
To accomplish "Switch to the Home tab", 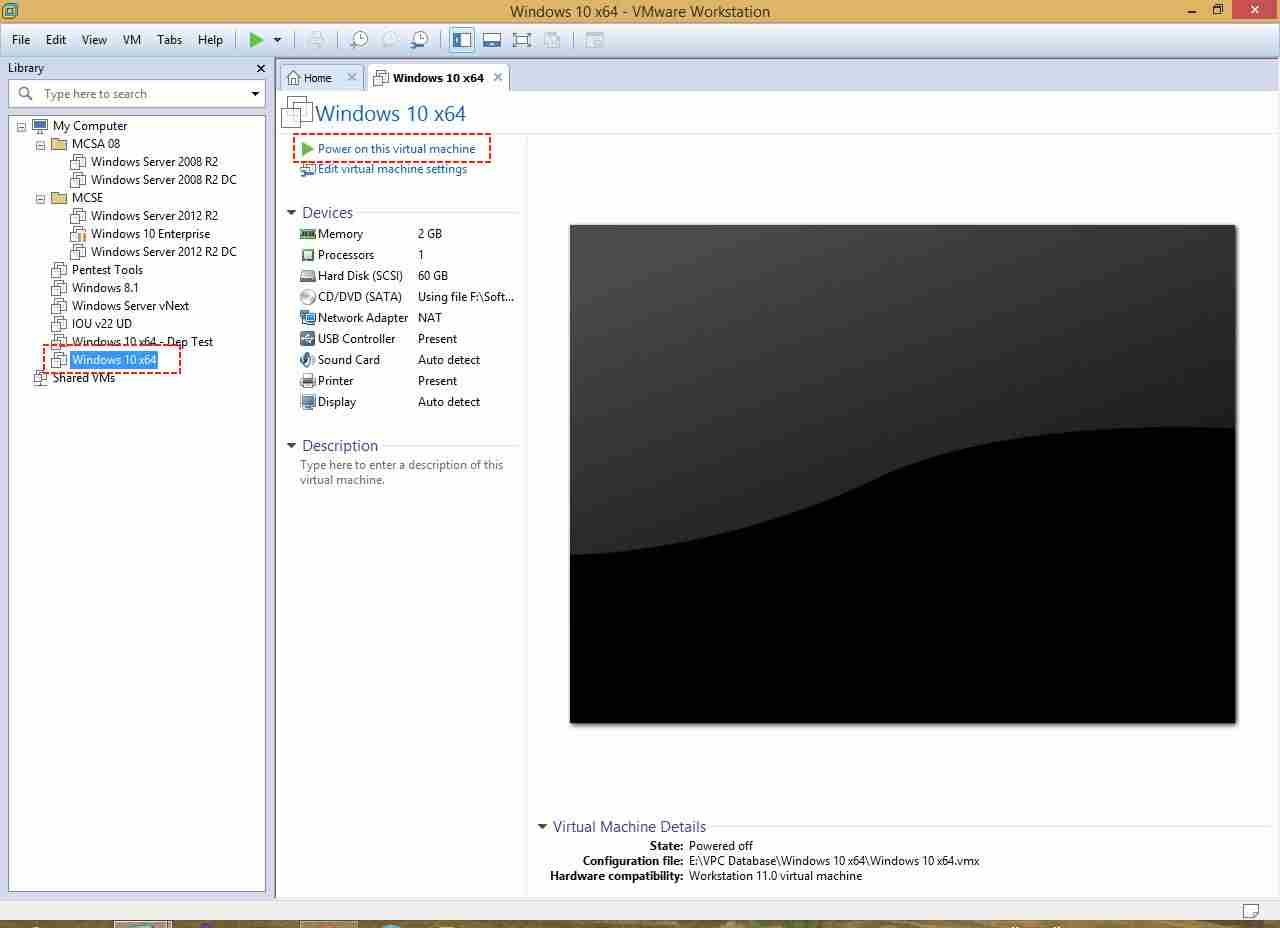I will pyautogui.click(x=318, y=78).
